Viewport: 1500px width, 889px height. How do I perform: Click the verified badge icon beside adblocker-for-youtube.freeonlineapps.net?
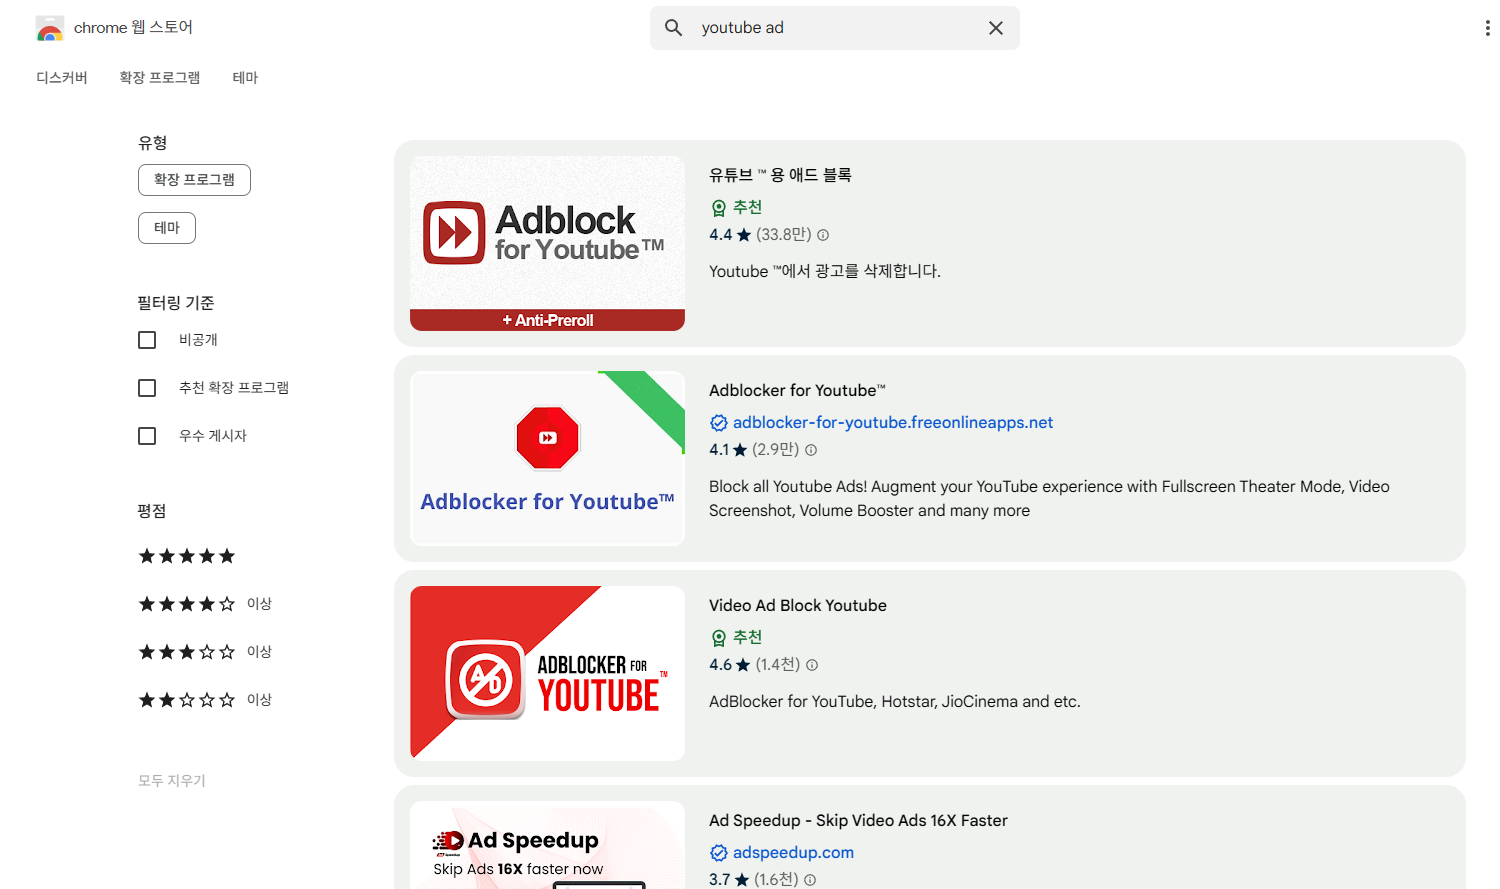pos(718,423)
